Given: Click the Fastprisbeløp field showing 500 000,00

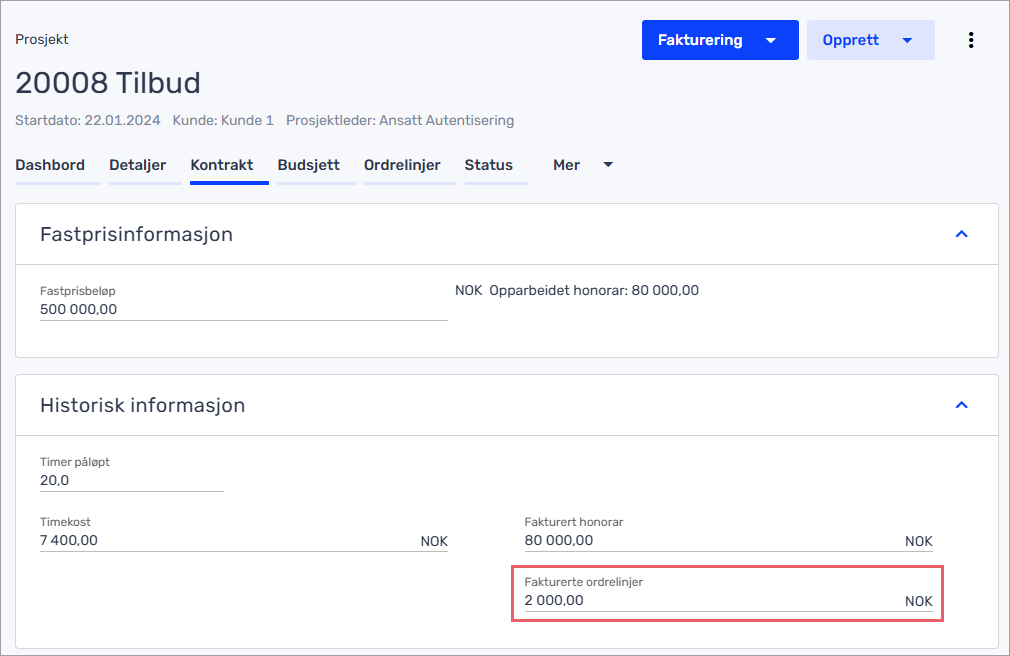Looking at the screenshot, I should coord(242,310).
